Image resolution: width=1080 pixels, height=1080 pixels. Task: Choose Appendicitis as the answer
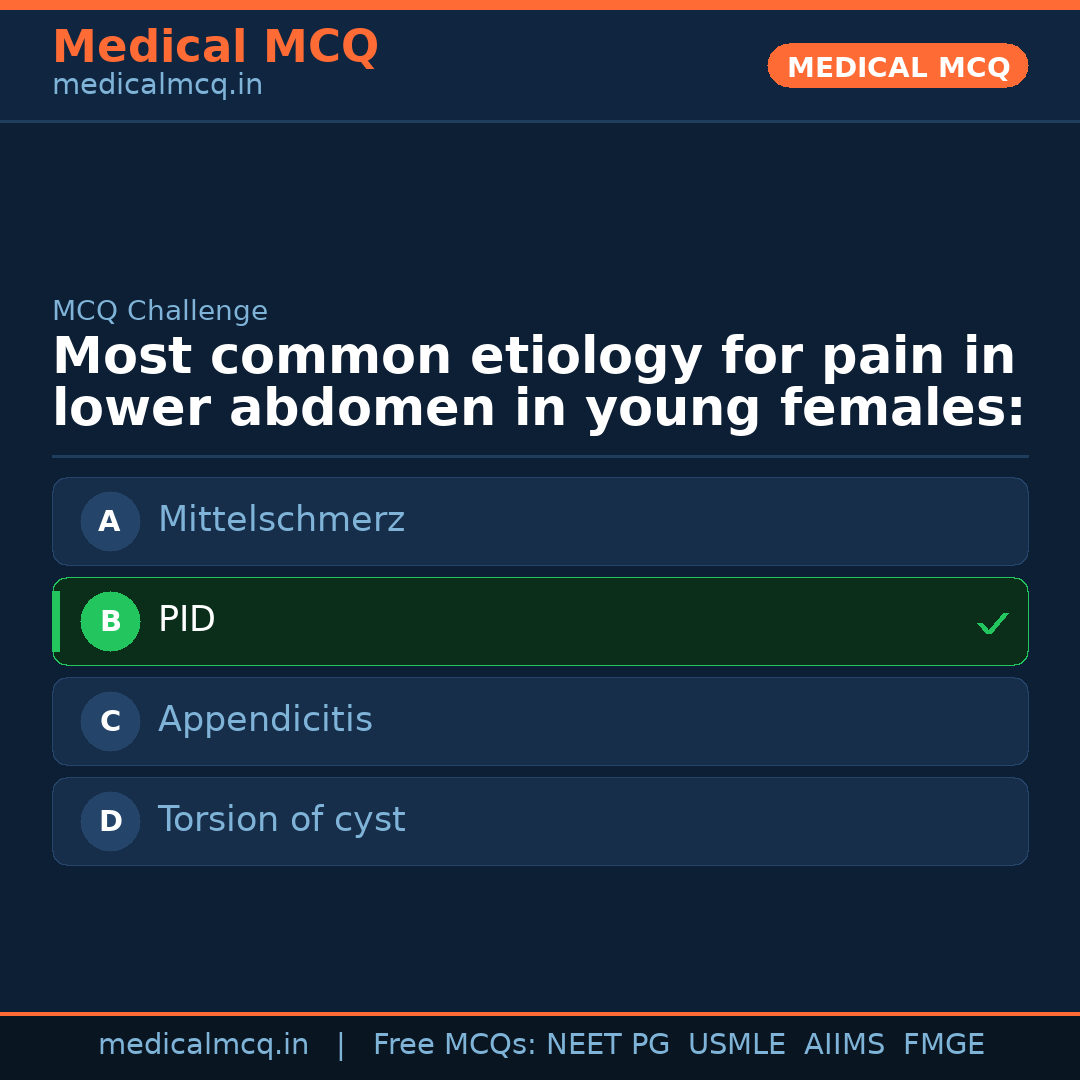point(265,720)
